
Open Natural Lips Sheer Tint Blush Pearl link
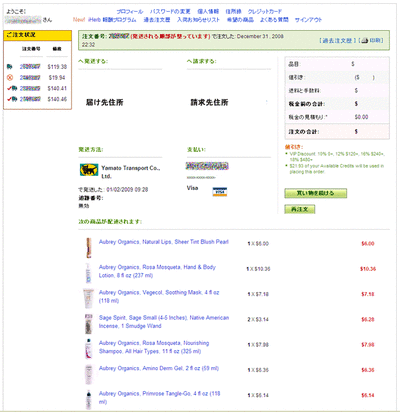coord(164,242)
